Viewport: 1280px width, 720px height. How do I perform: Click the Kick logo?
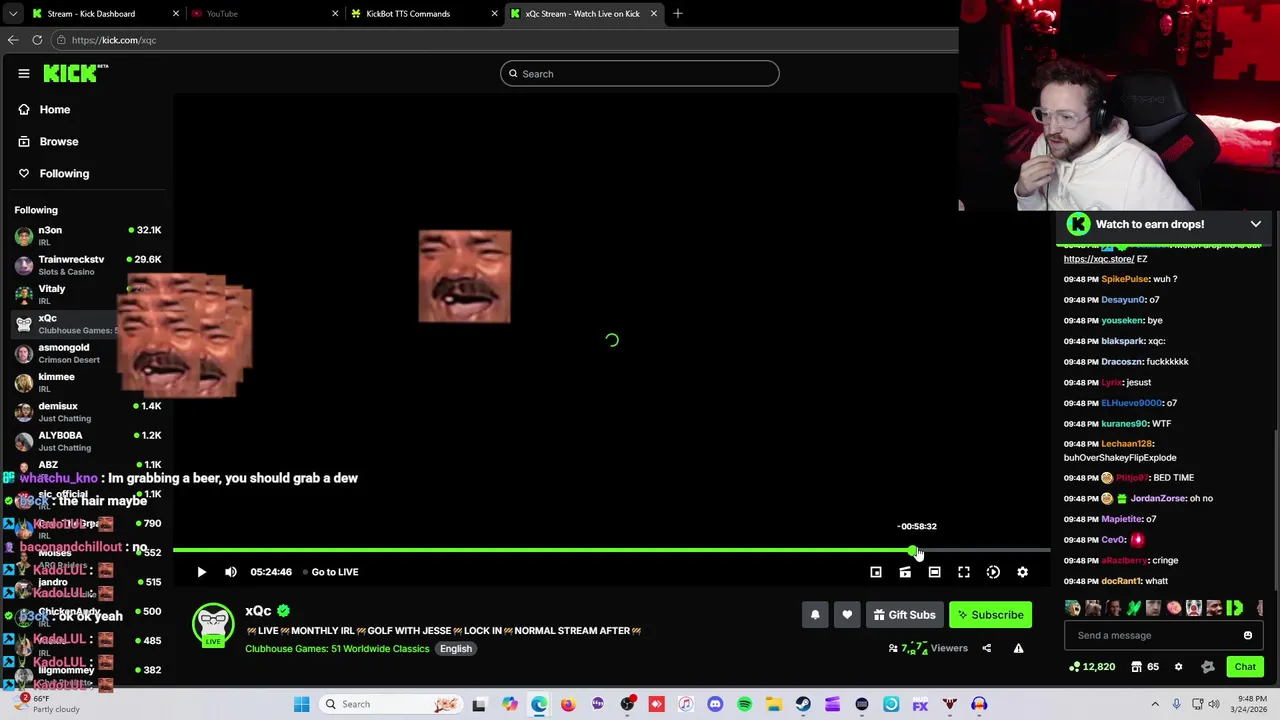point(75,73)
